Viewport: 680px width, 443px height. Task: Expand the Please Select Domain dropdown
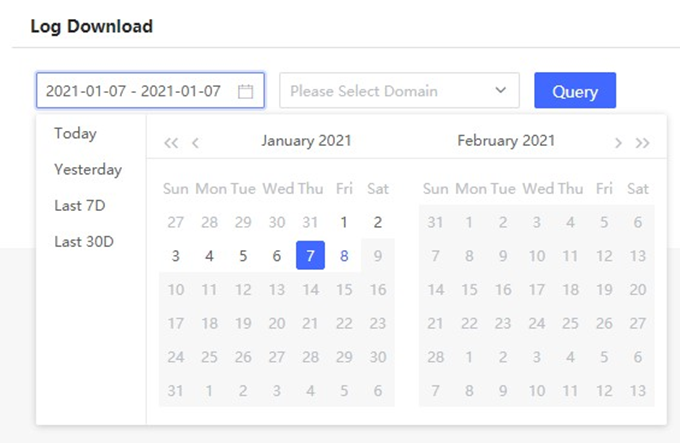tap(399, 91)
